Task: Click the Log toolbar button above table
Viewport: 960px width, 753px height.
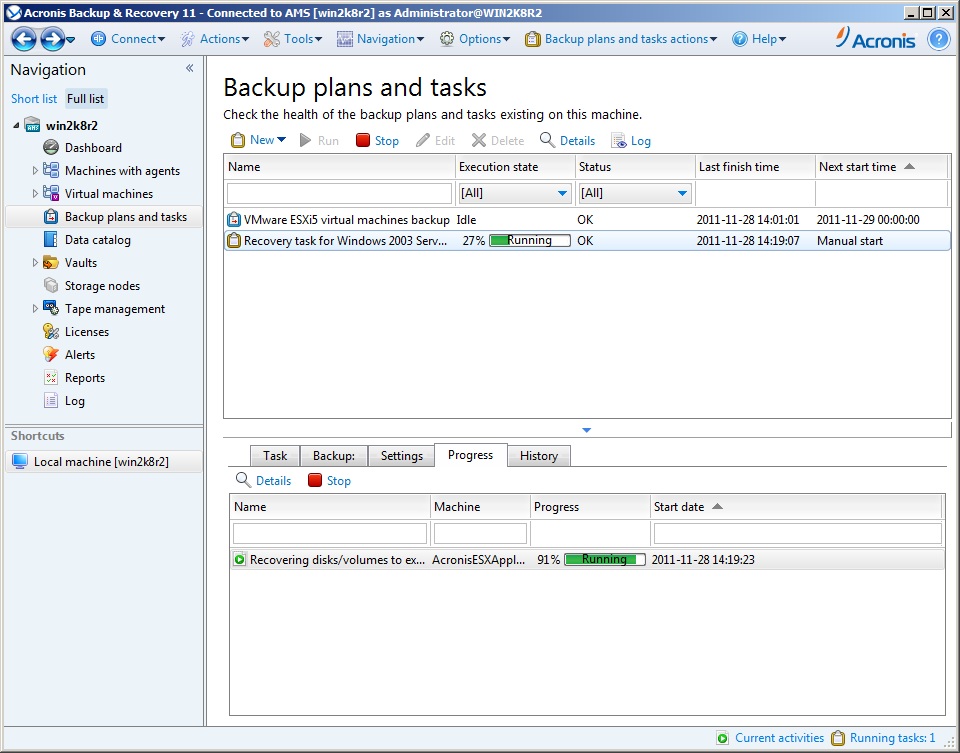Action: coord(631,140)
